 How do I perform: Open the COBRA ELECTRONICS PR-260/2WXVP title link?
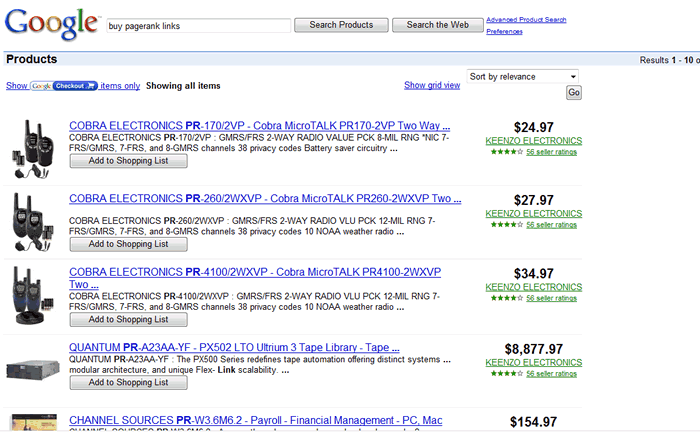click(x=265, y=199)
